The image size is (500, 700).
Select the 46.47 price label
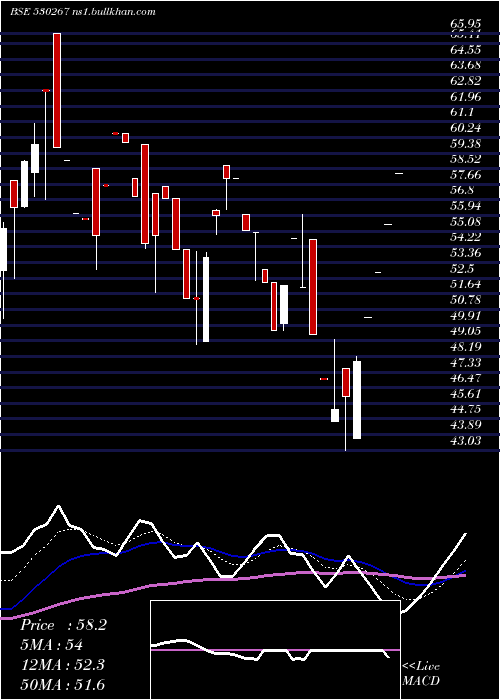click(x=466, y=379)
